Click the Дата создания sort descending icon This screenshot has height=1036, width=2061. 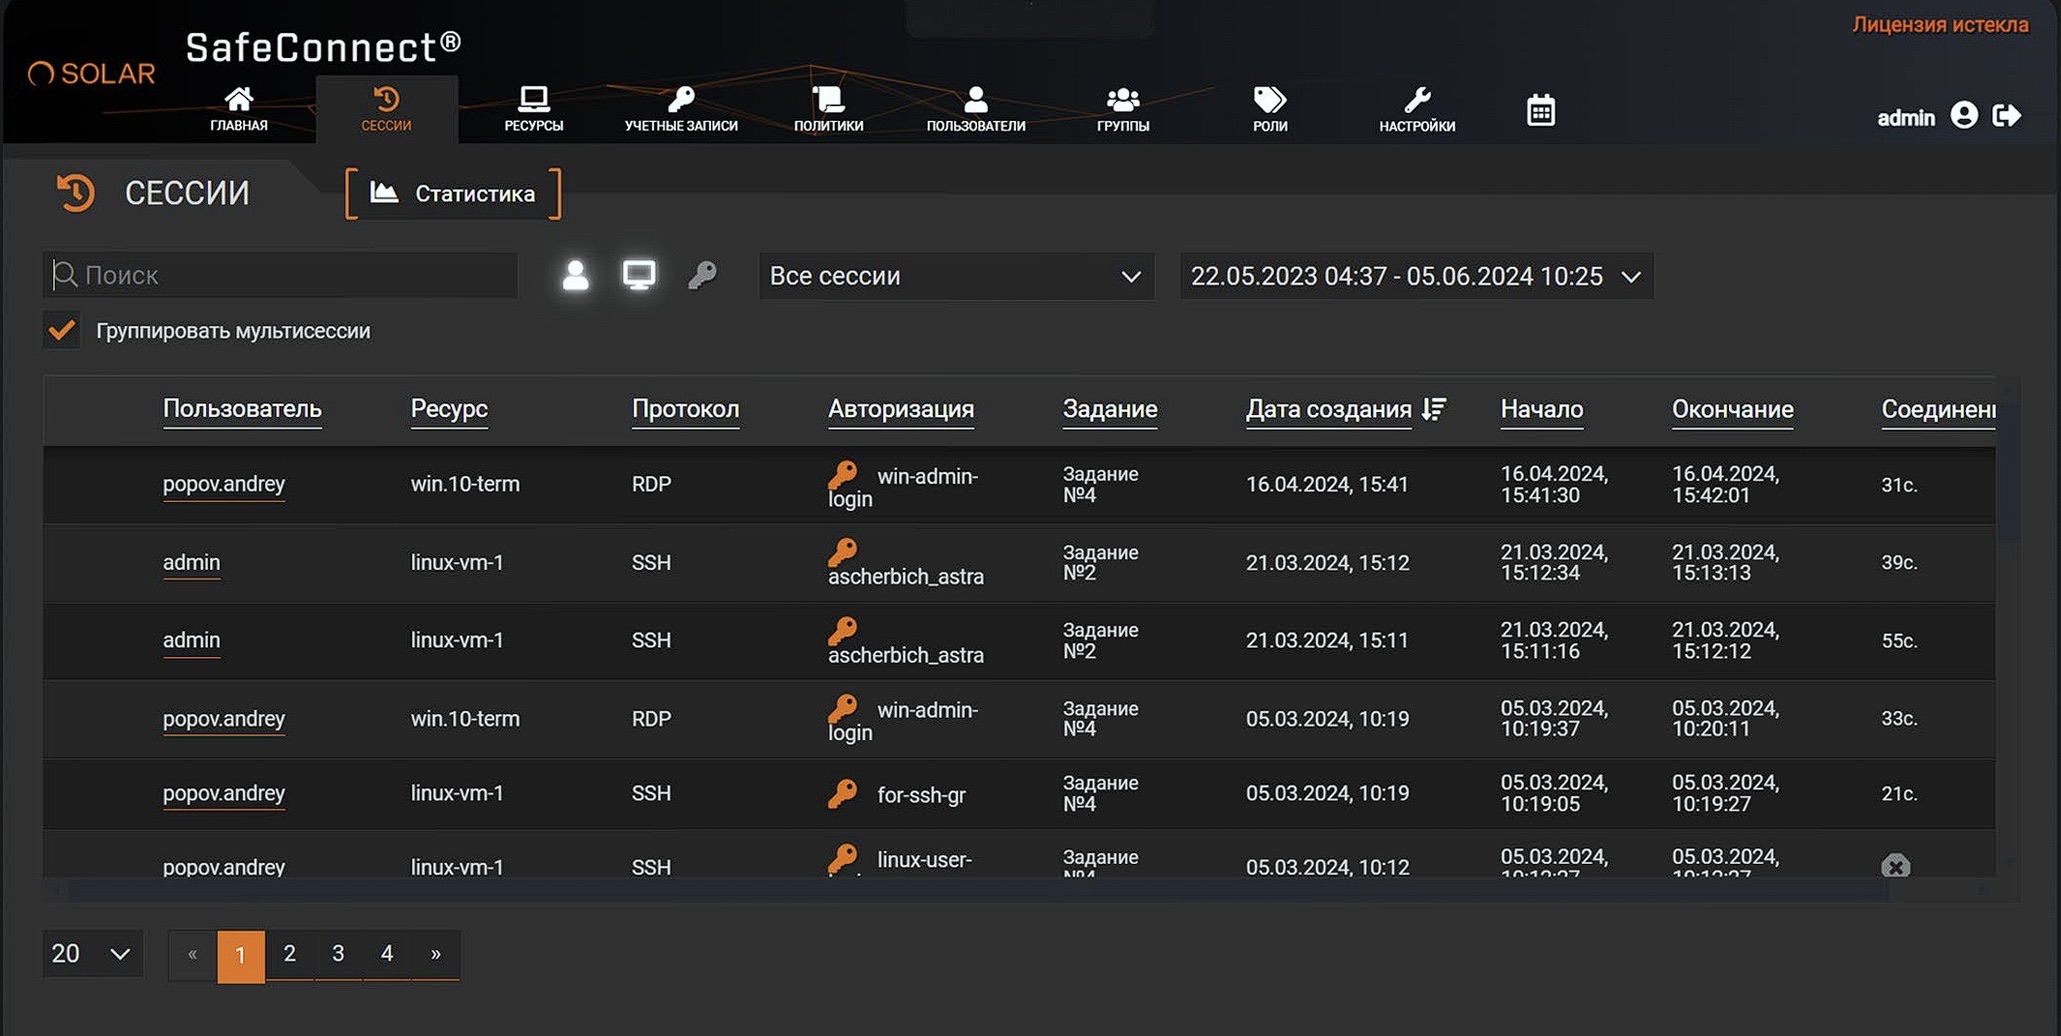1435,408
